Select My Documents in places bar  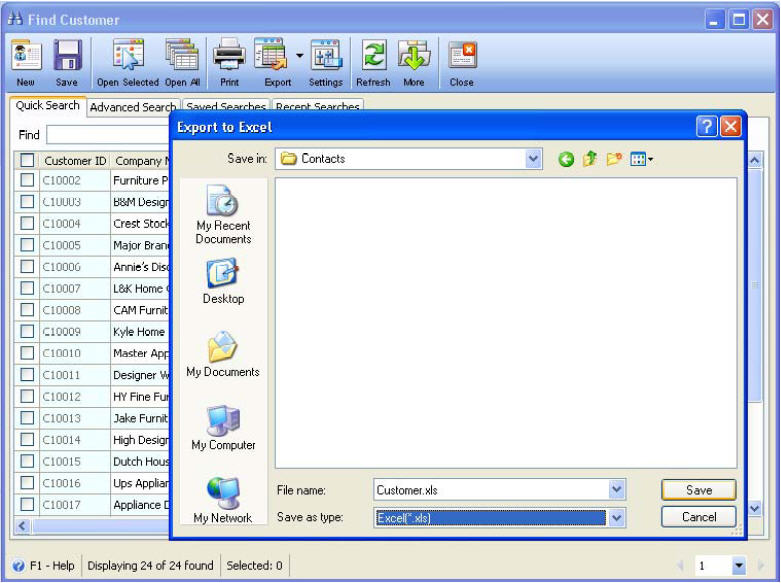point(223,354)
